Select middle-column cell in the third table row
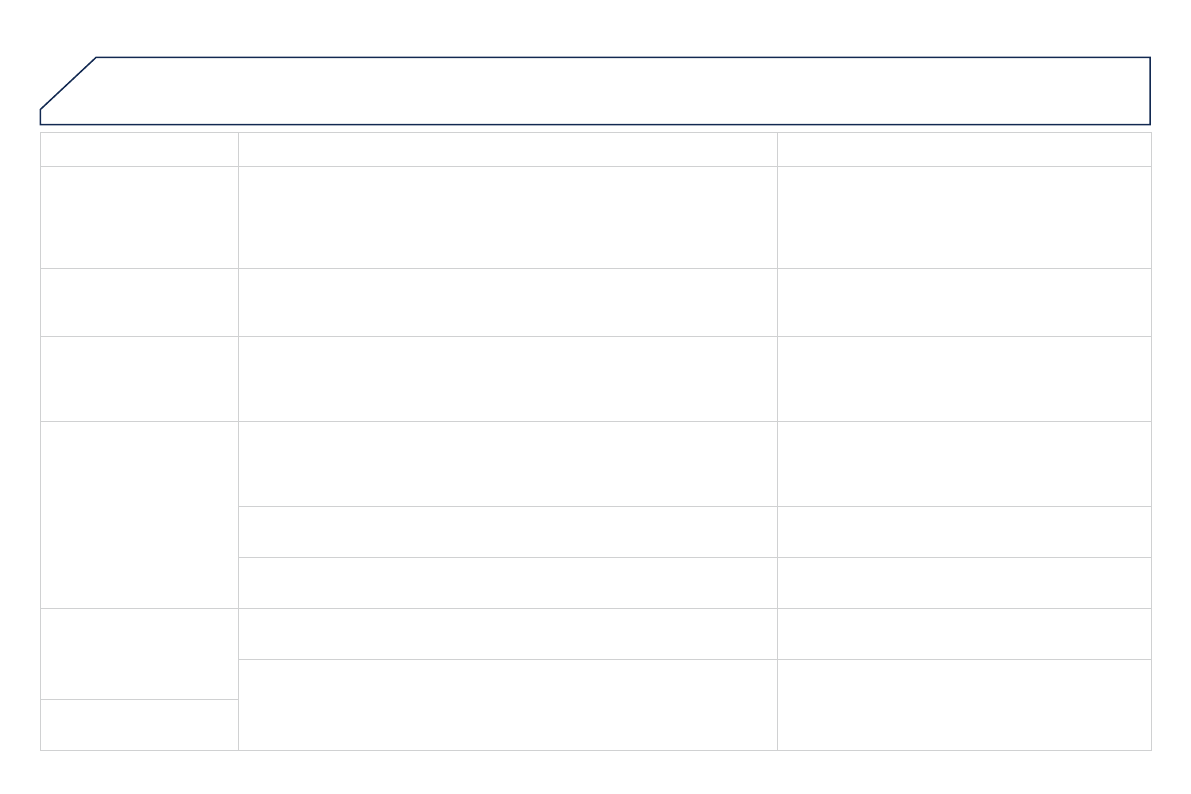Screen dimensions: 1191x794 (507, 302)
